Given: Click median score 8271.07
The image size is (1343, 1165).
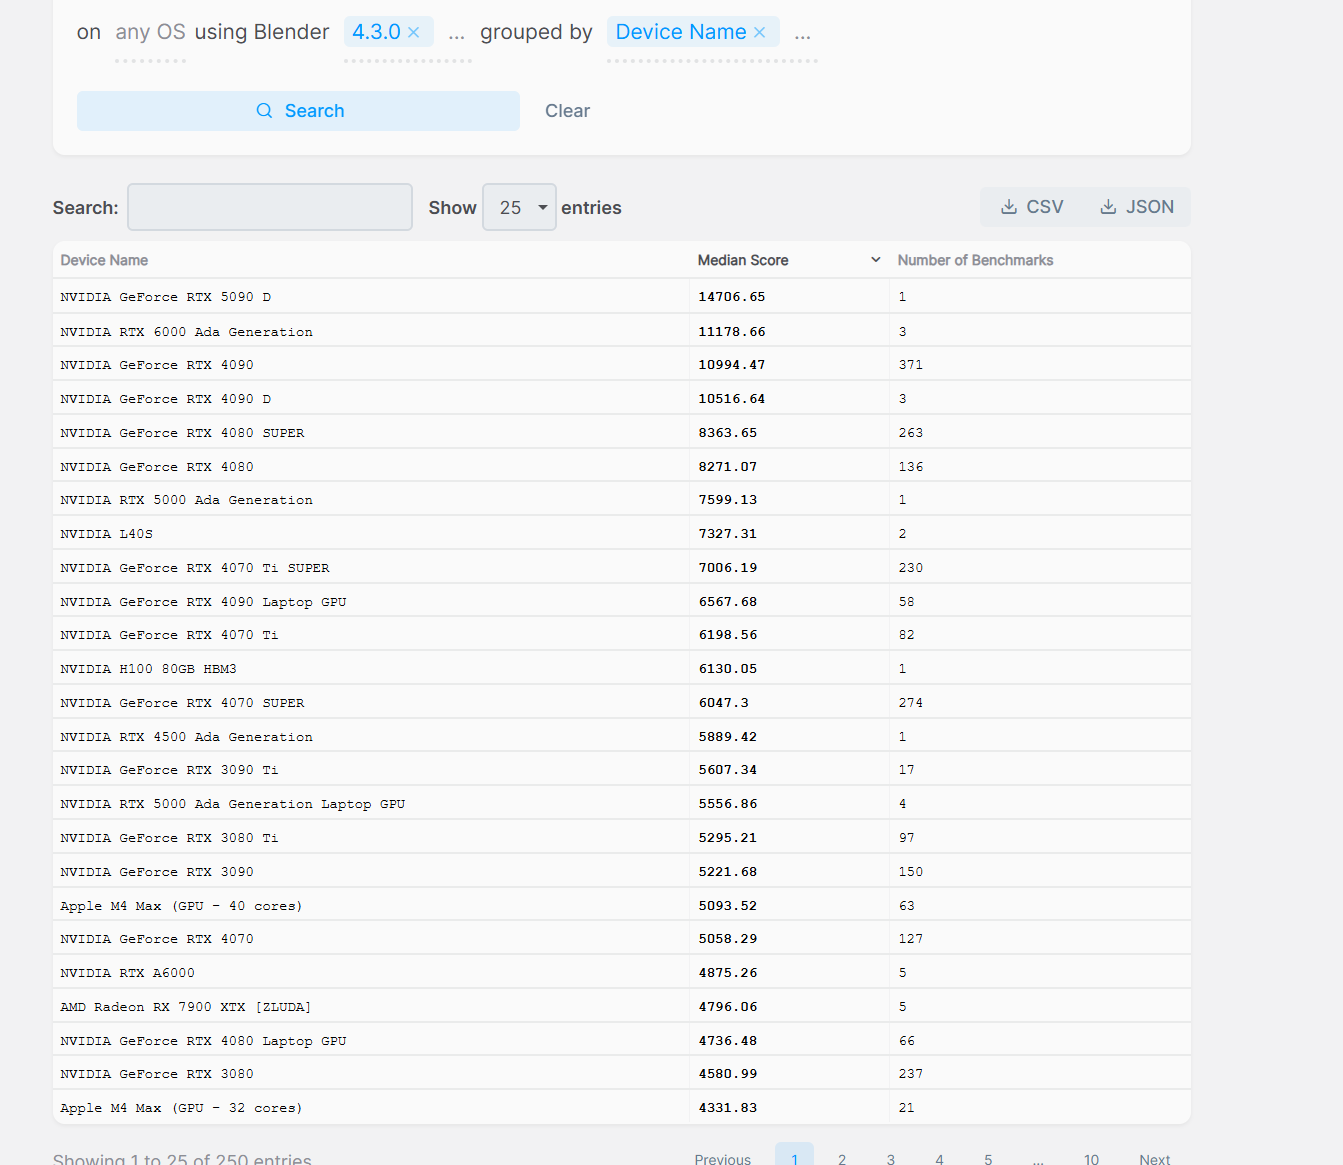Looking at the screenshot, I should point(727,467).
